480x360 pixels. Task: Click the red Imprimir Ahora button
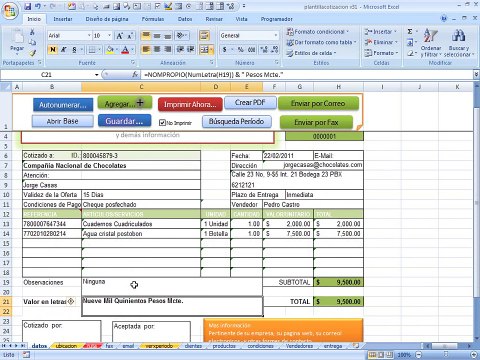pos(190,104)
